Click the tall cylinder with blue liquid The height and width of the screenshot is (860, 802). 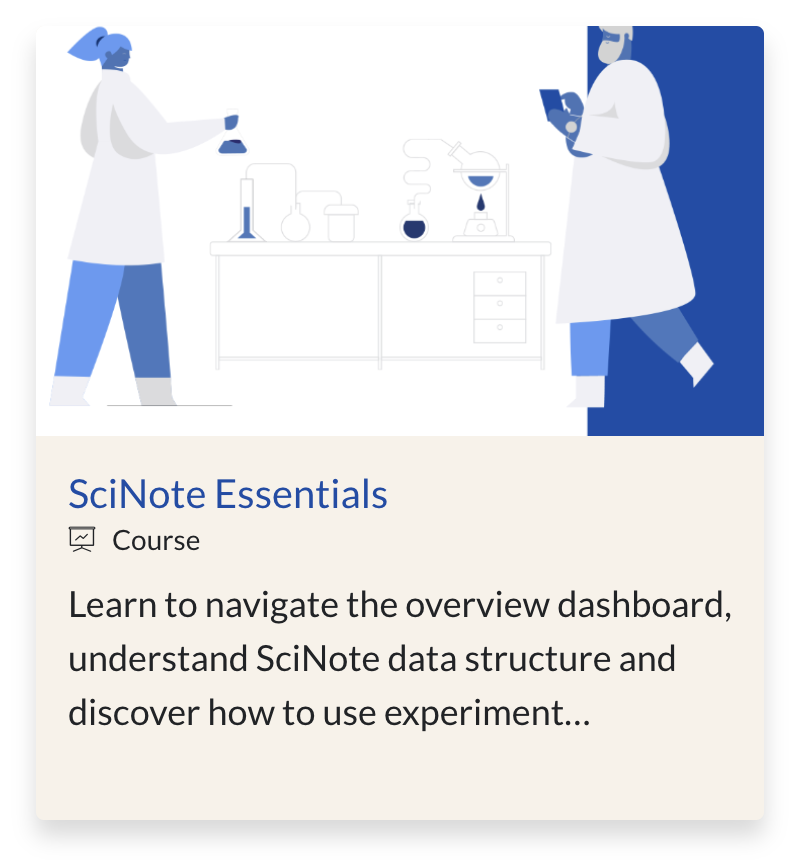[247, 210]
